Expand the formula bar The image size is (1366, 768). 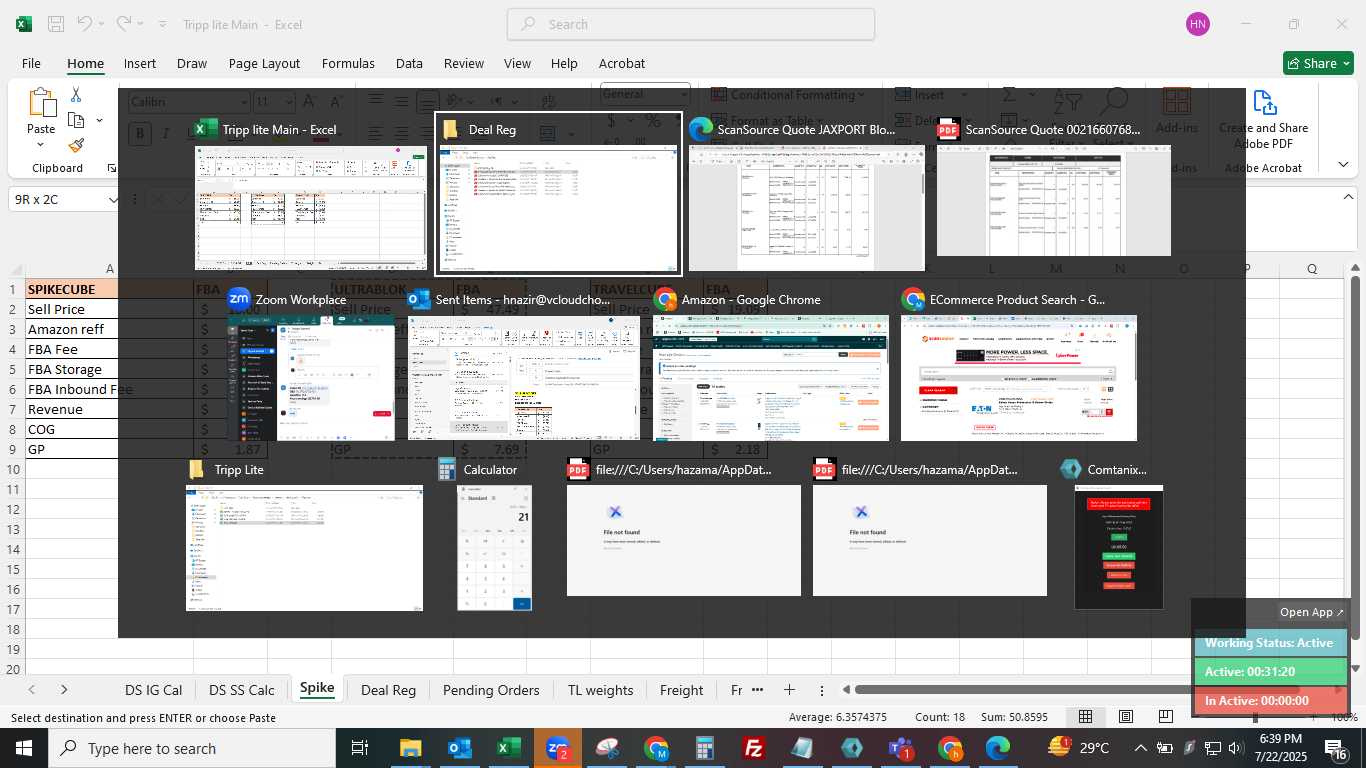1348,198
